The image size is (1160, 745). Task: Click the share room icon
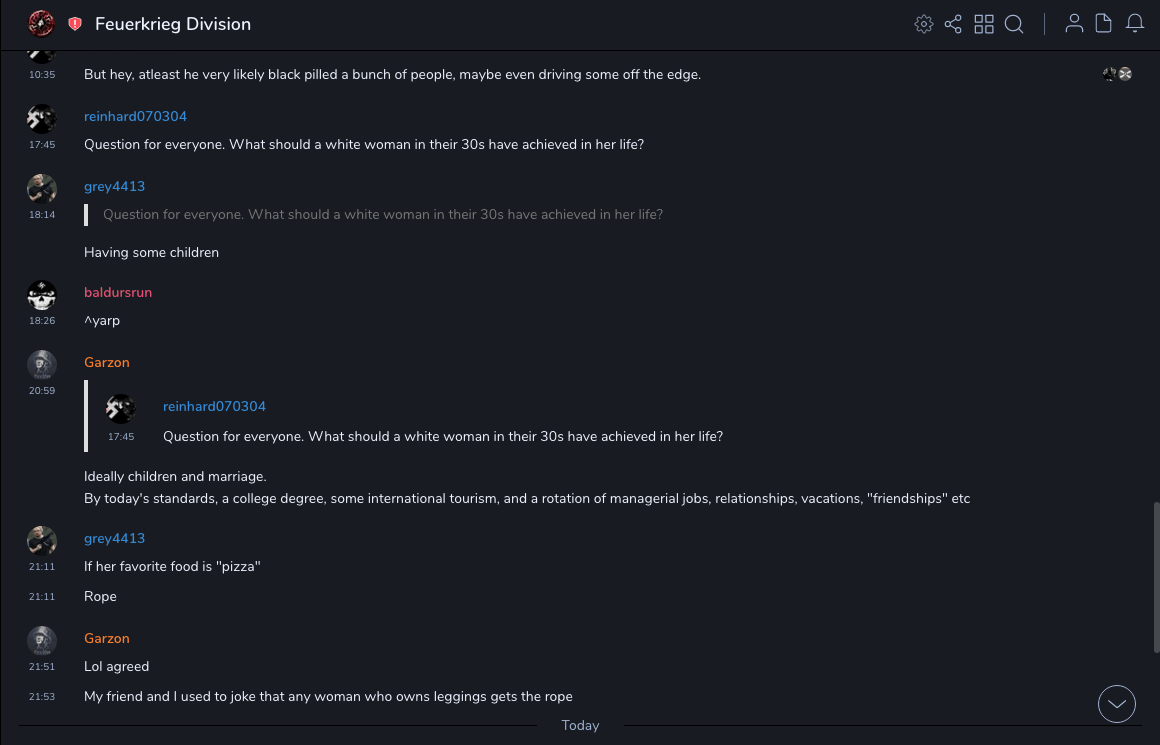point(953,24)
